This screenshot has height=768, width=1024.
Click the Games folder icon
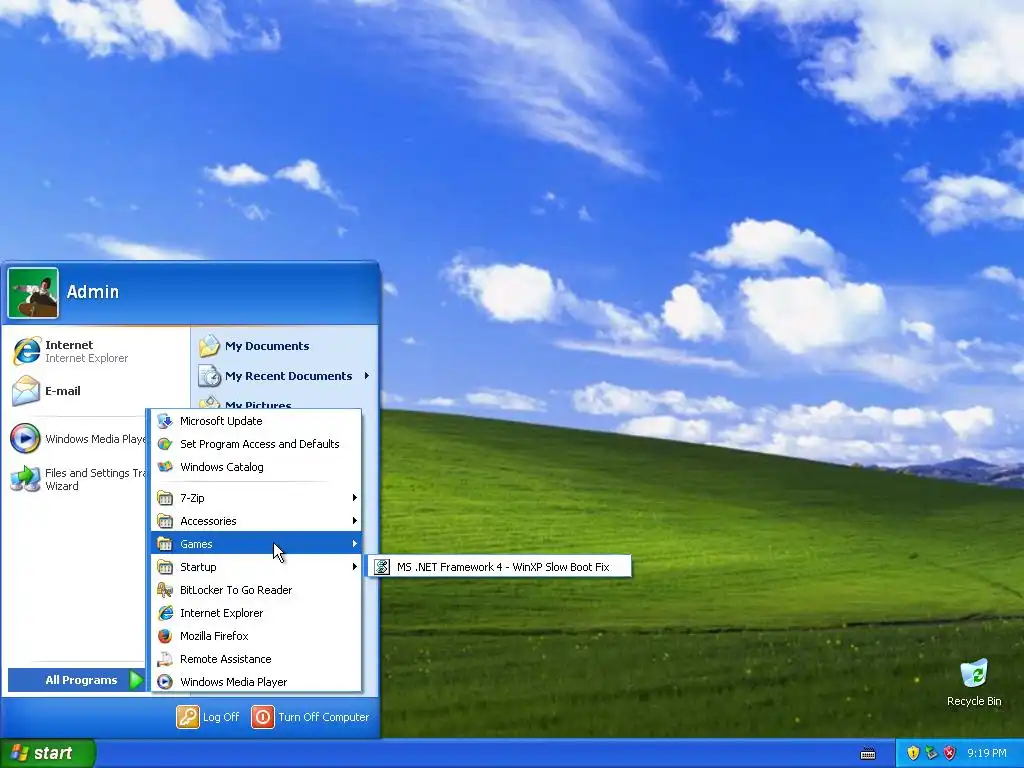tap(165, 544)
